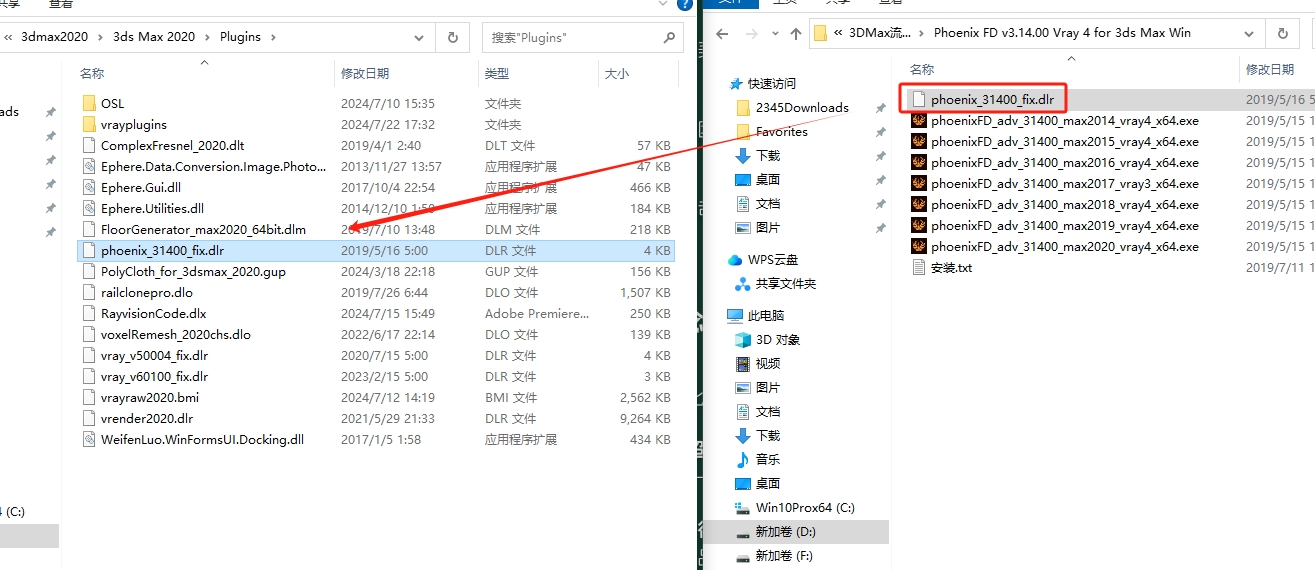This screenshot has height=570, width=1315.
Task: Click Win10Prox64 (C:) drive icon
Action: click(743, 507)
